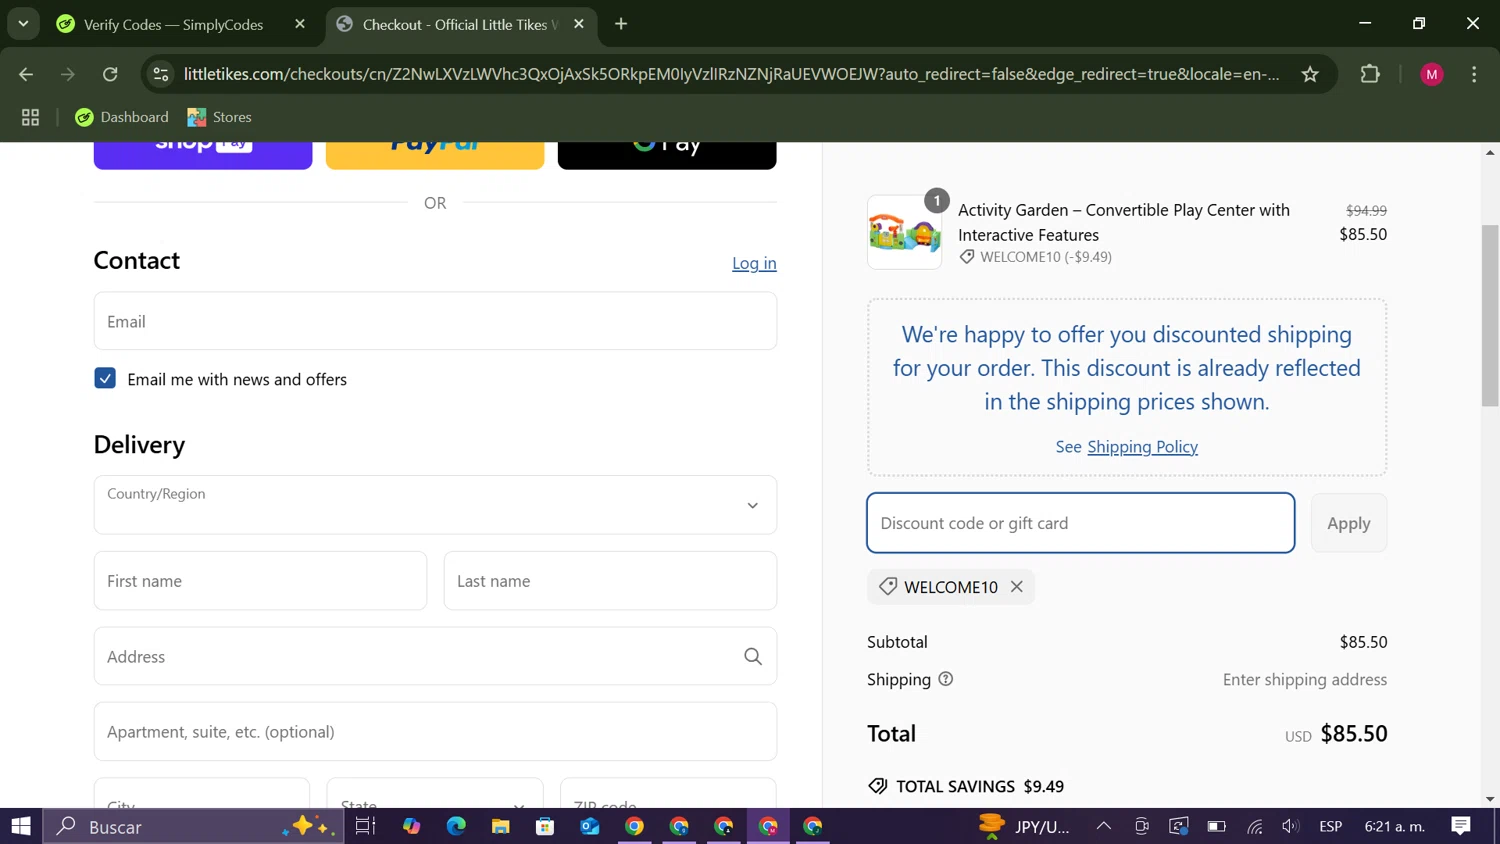This screenshot has width=1500, height=844.
Task: Open Chrome three-dot menu
Action: coord(1474,74)
